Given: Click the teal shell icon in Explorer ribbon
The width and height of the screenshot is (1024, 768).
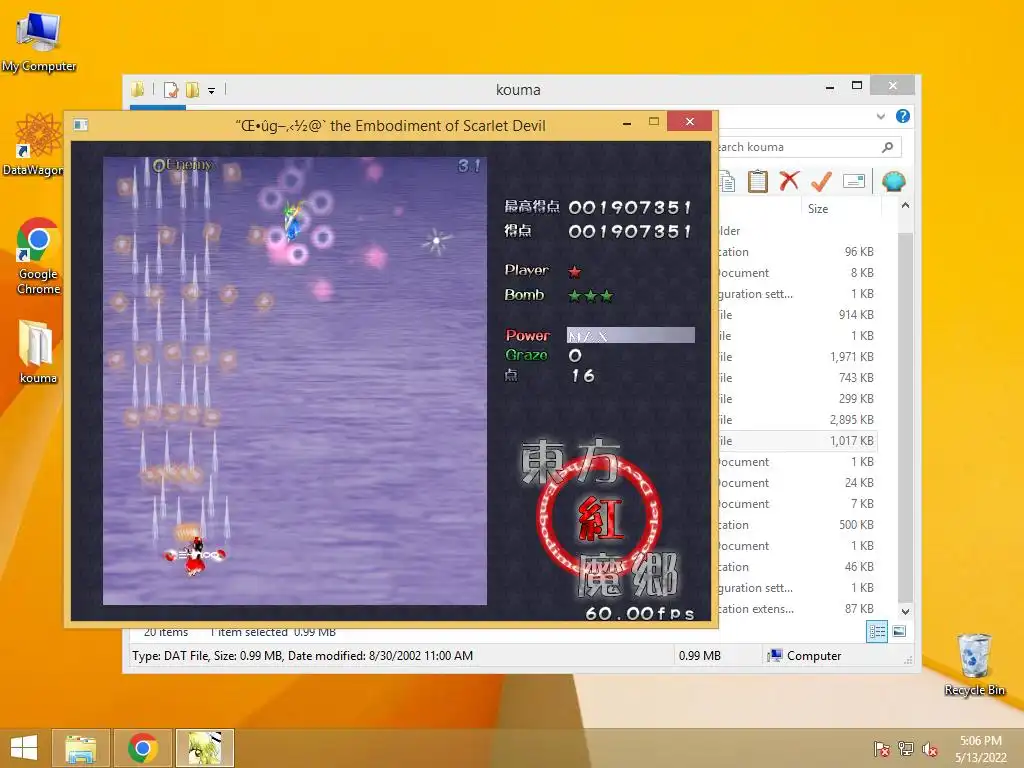Looking at the screenshot, I should pos(893,181).
